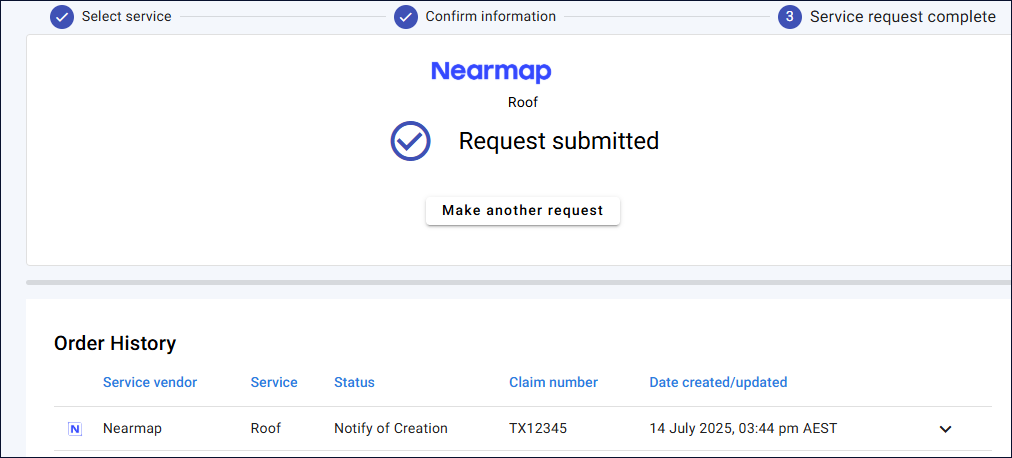Click the Roof label under the Nearmap logo
Viewport: 1012px width, 458px height.
coord(523,102)
